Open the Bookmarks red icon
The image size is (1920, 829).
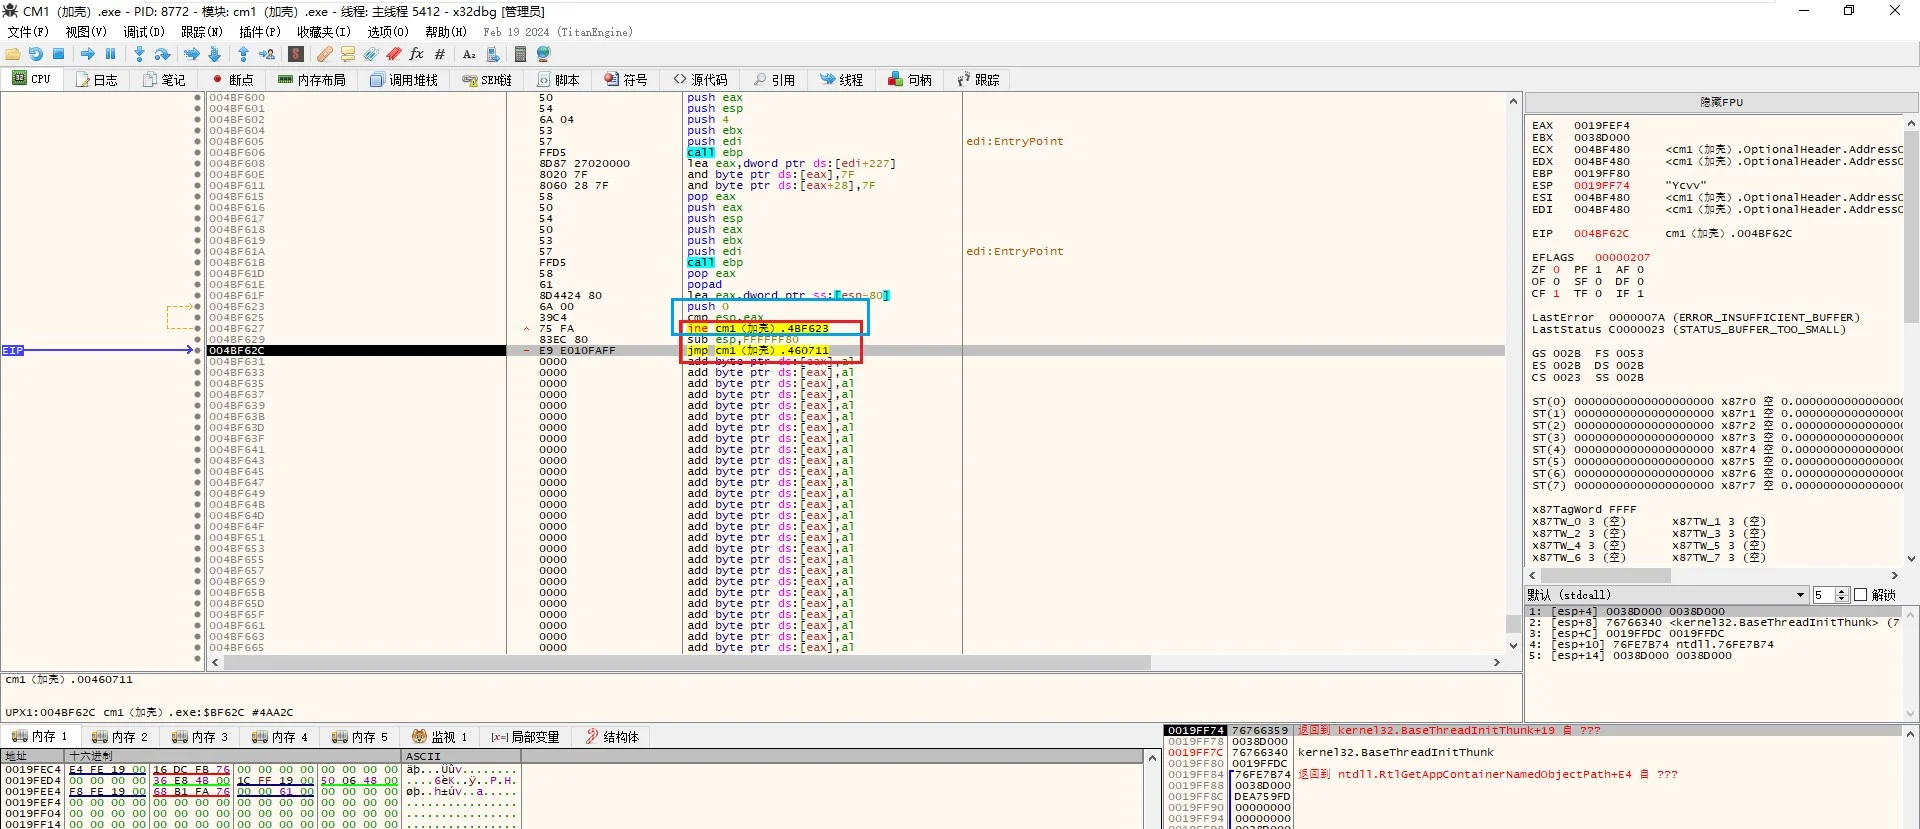394,54
